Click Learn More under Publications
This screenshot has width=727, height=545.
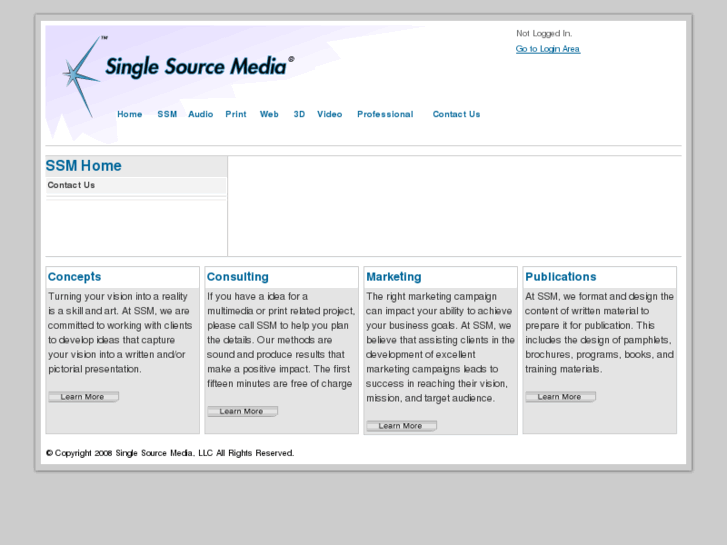pos(561,397)
